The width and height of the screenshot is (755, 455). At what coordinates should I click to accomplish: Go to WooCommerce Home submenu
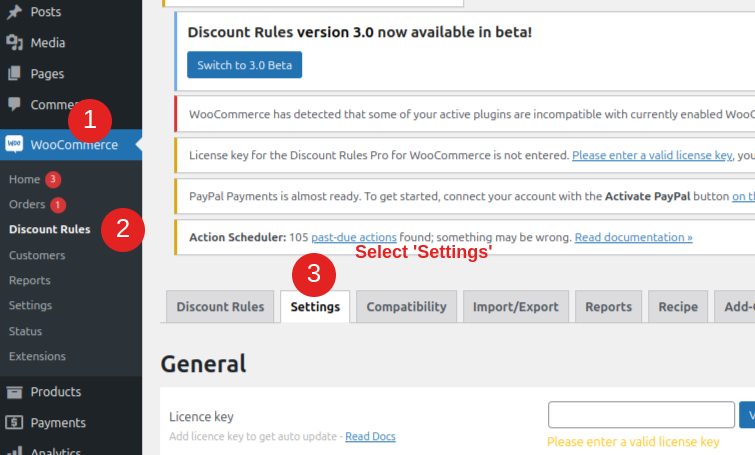(x=25, y=179)
